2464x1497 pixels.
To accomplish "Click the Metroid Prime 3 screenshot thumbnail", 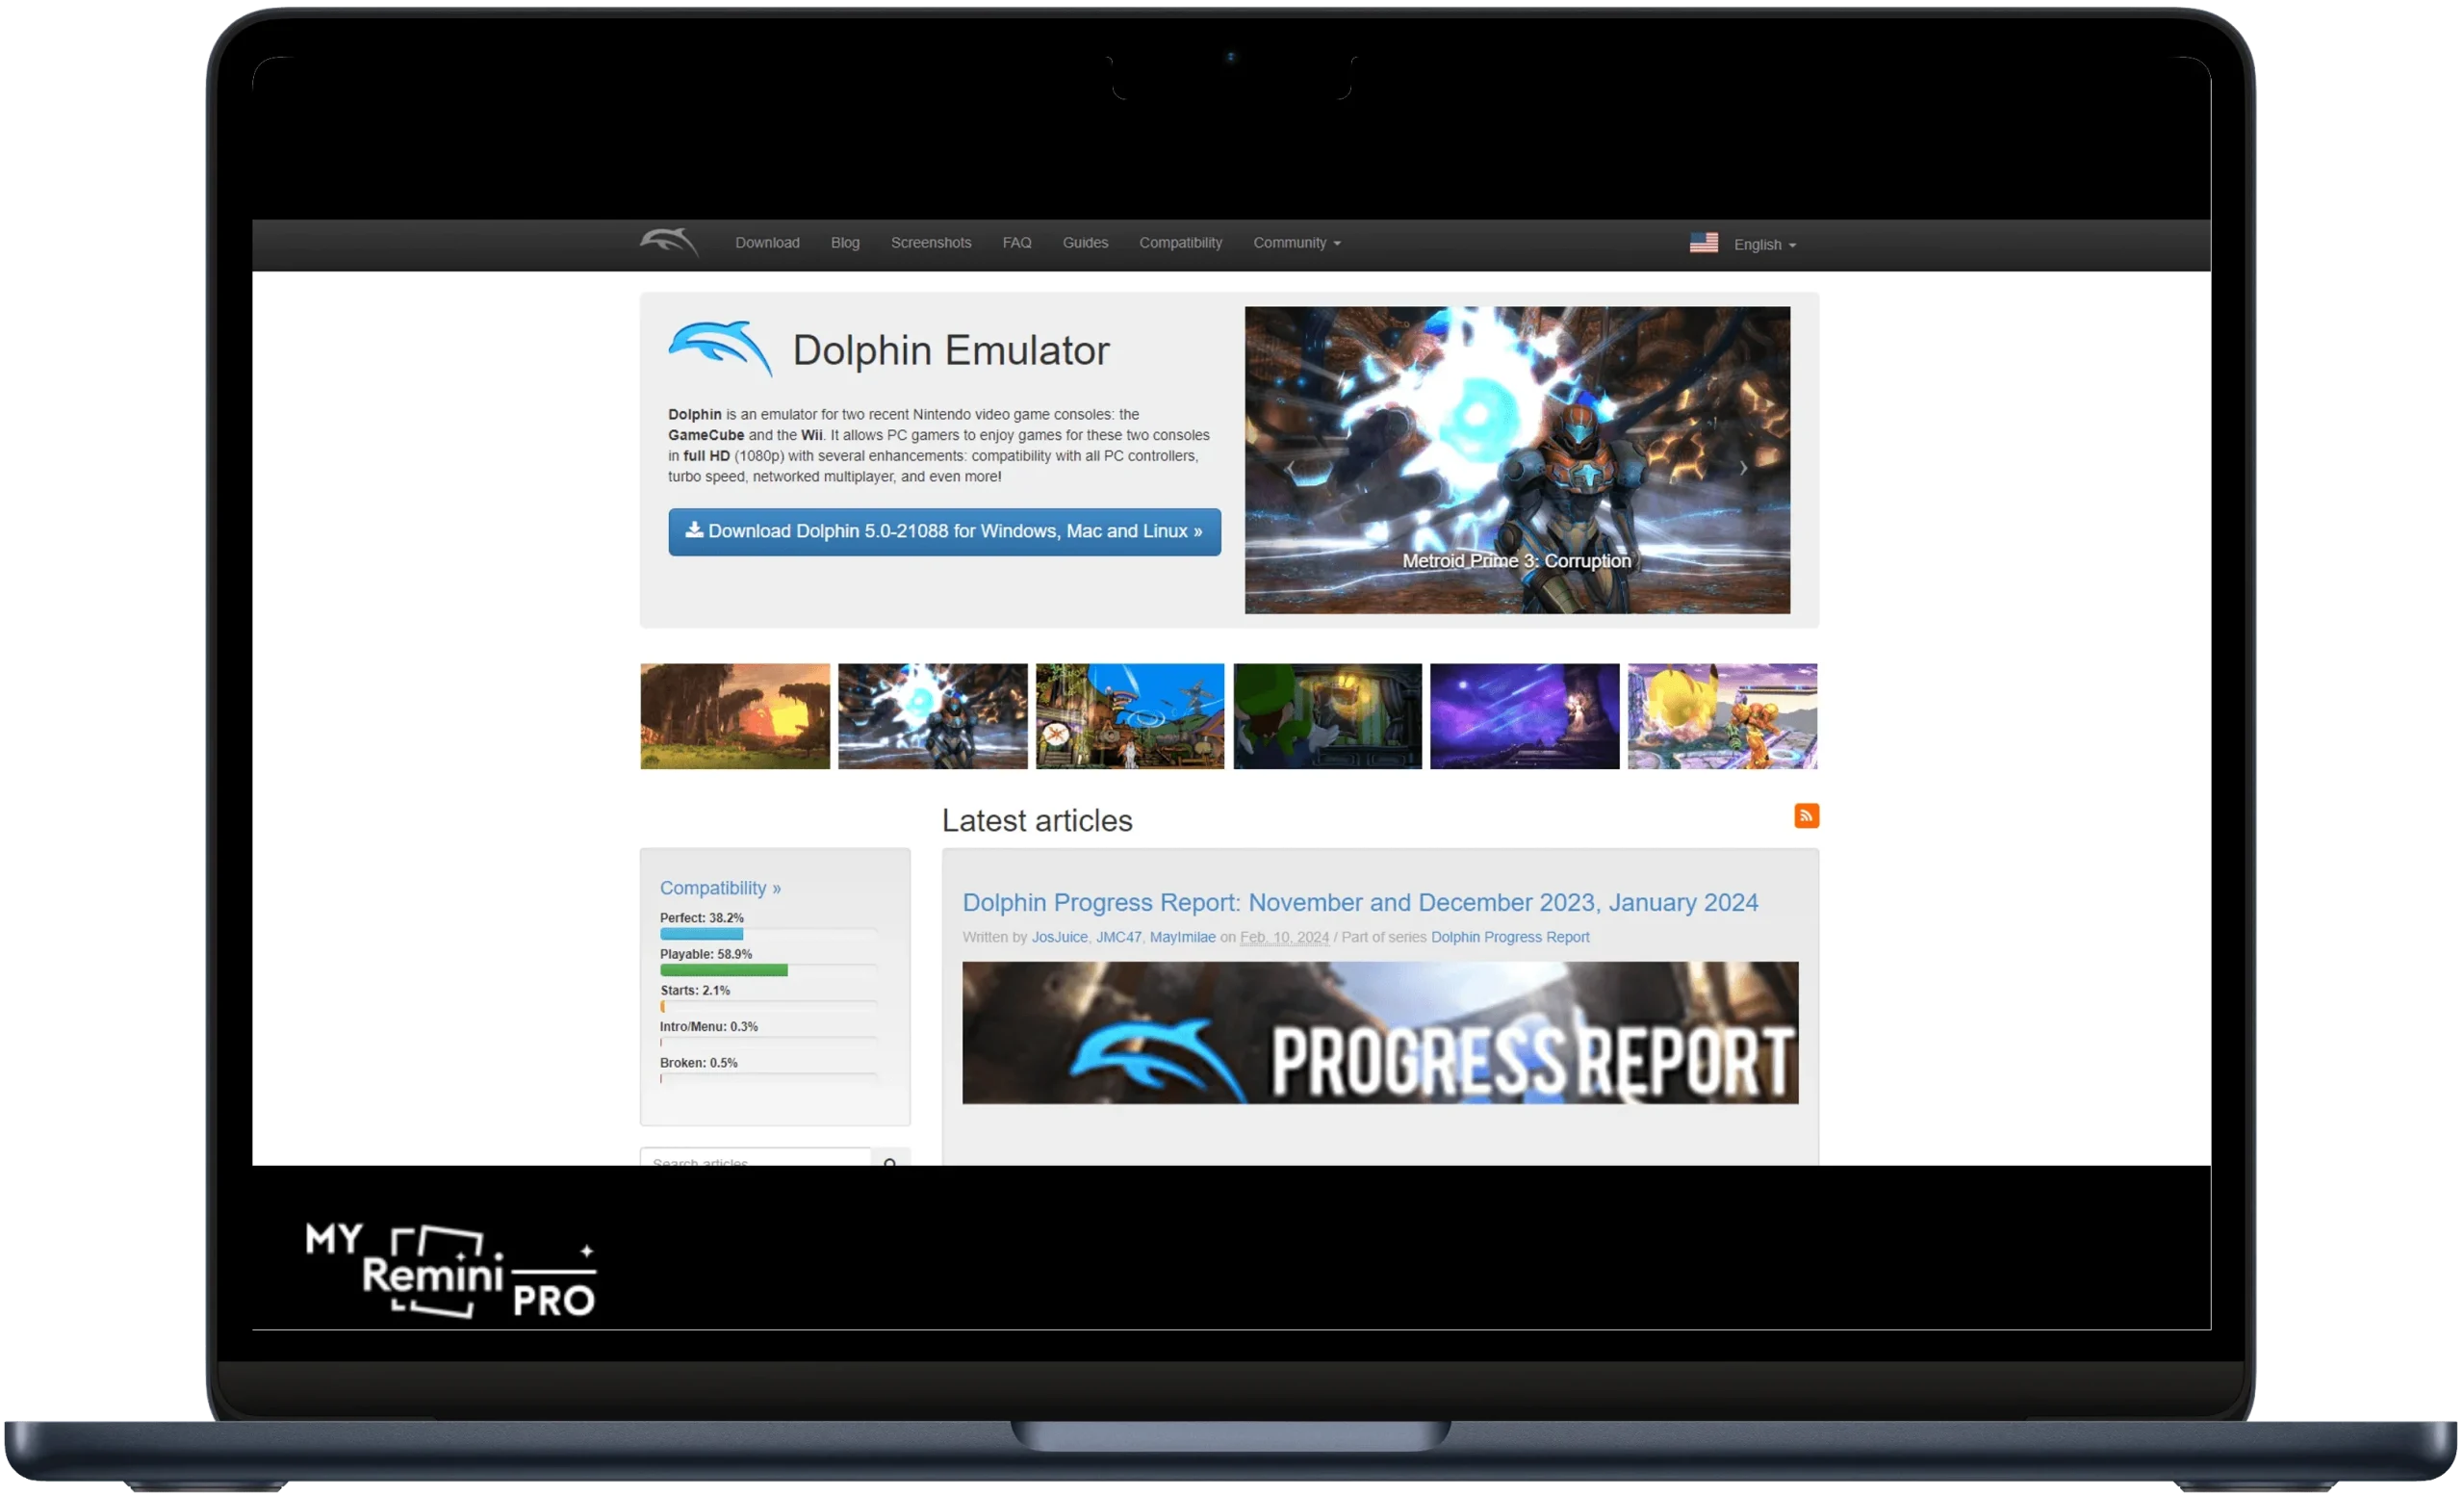I will point(931,715).
